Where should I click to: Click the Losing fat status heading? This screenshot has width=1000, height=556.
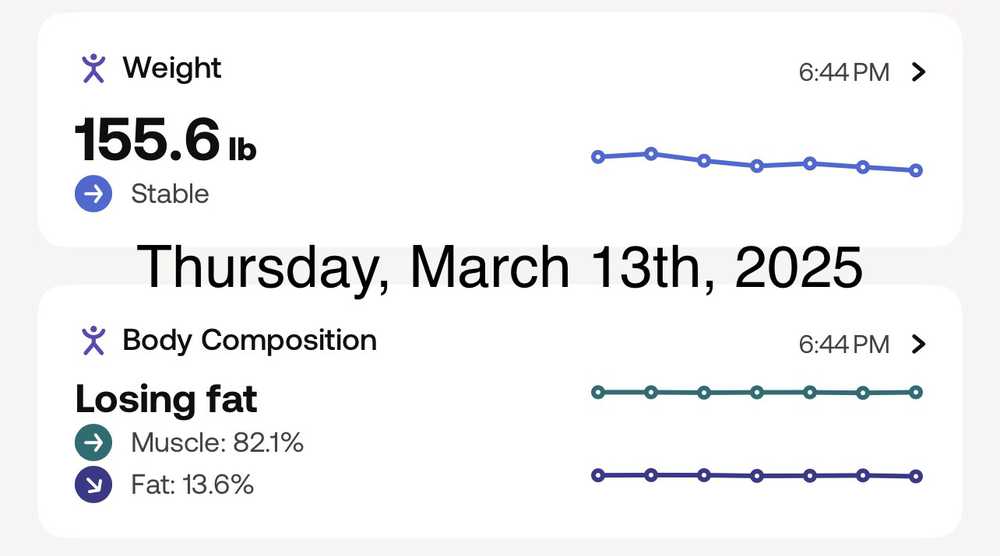(x=166, y=400)
